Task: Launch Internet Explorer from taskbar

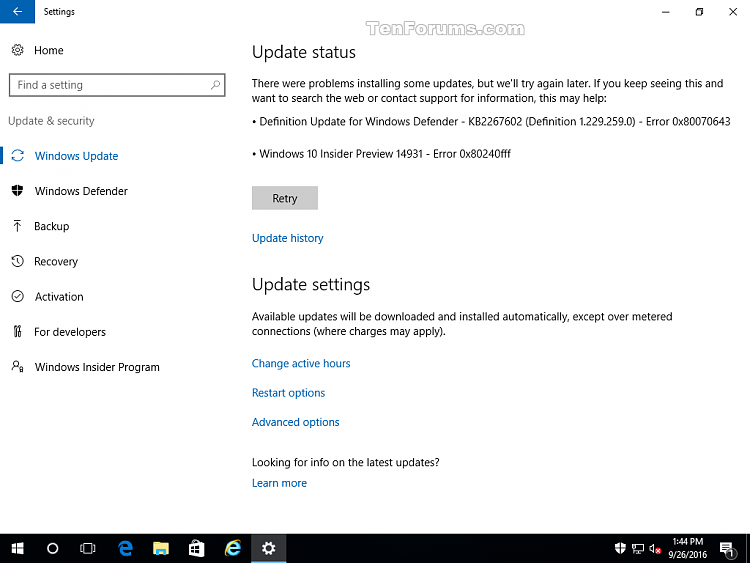Action: [233, 549]
